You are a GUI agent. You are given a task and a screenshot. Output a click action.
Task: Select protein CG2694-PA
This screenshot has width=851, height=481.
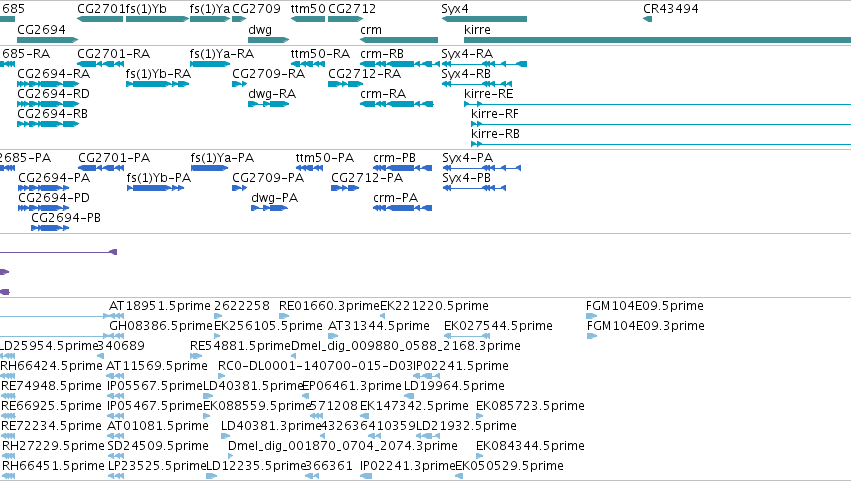[x=43, y=188]
